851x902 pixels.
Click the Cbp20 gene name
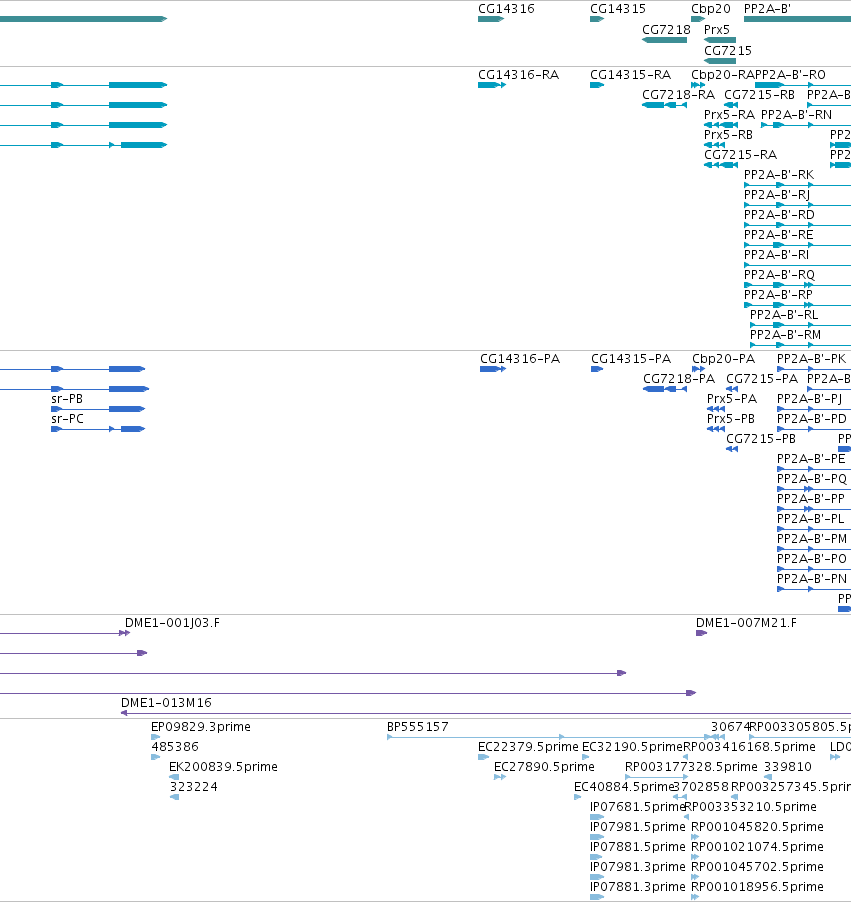tap(711, 9)
